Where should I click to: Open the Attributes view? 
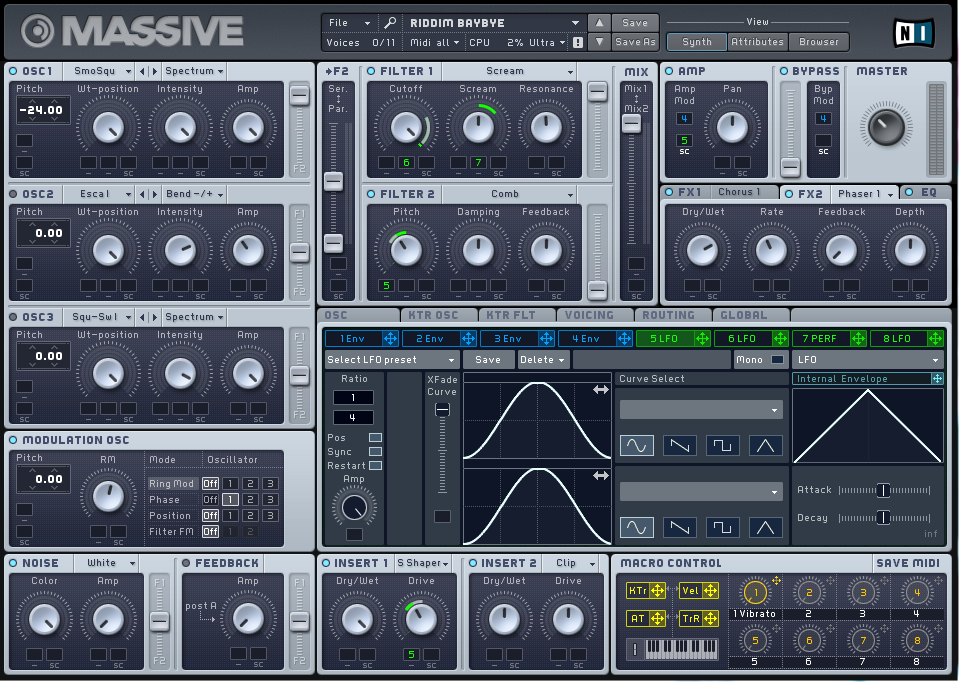[757, 42]
